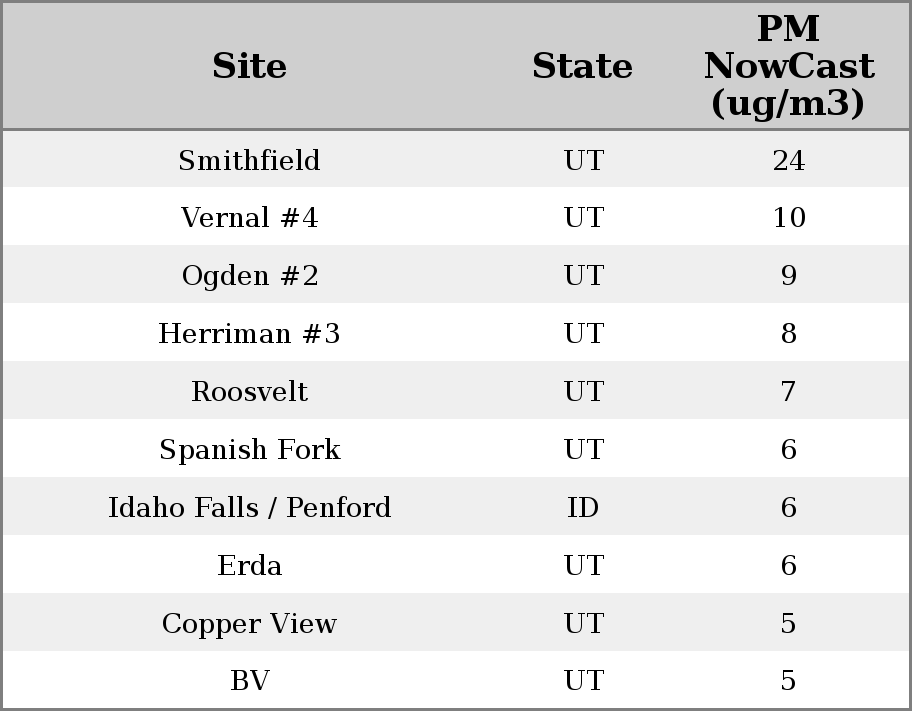
Task: Click Smithfield's NowCast value 24
Action: pos(788,160)
